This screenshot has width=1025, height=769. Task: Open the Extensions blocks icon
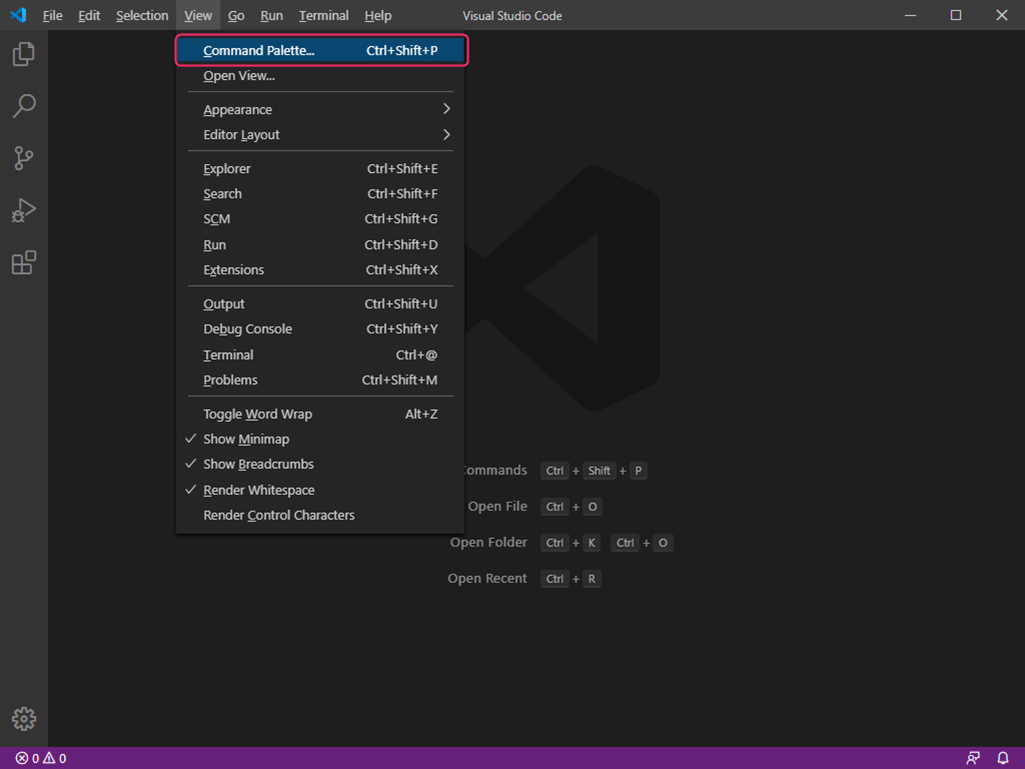click(24, 263)
